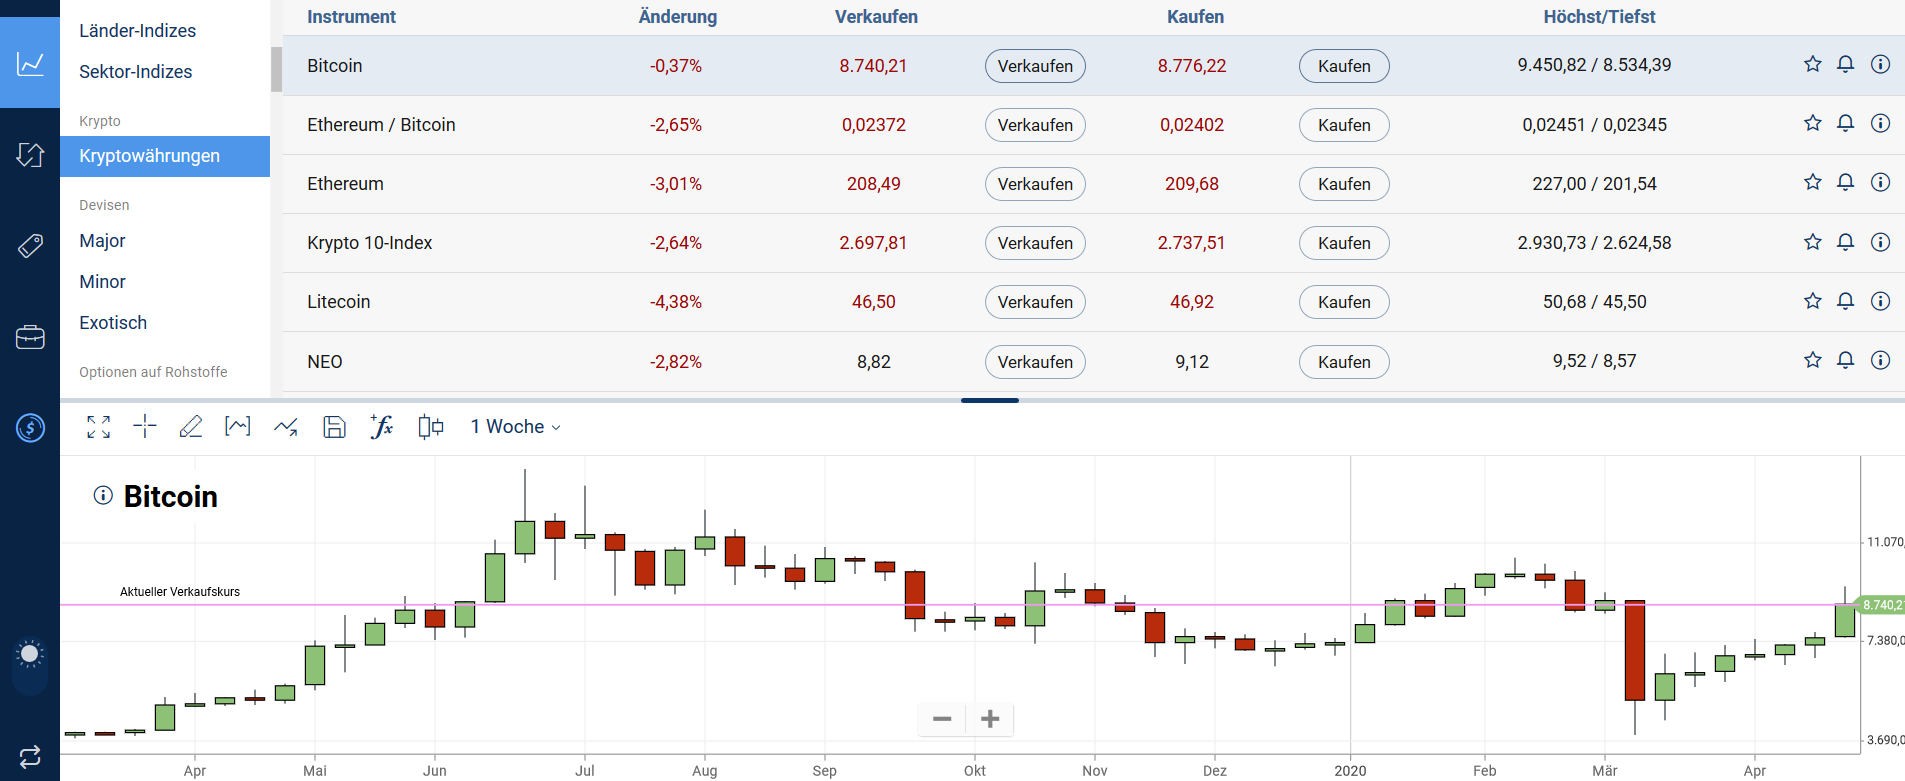Screen dimensions: 1905x781
Task: Open info for Ethereum / Bitcoin row
Action: point(1881,123)
